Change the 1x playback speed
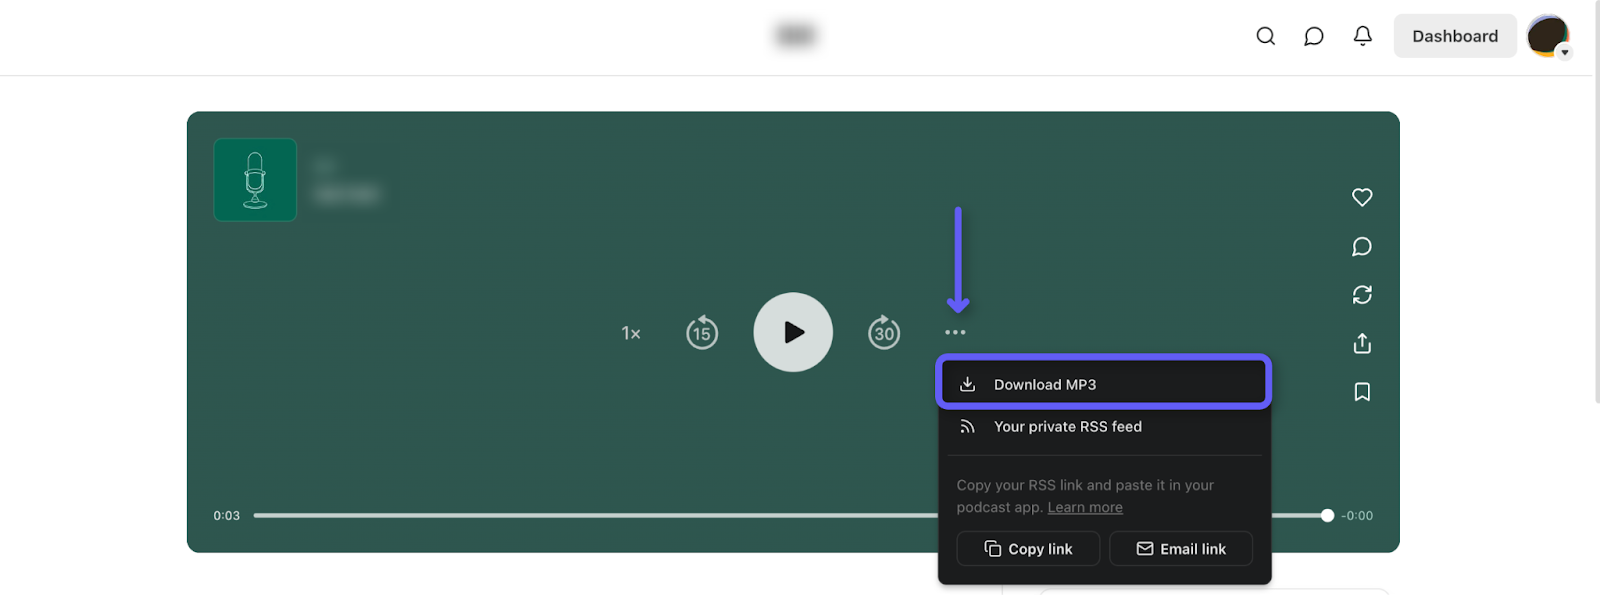This screenshot has width=1600, height=595. (631, 333)
